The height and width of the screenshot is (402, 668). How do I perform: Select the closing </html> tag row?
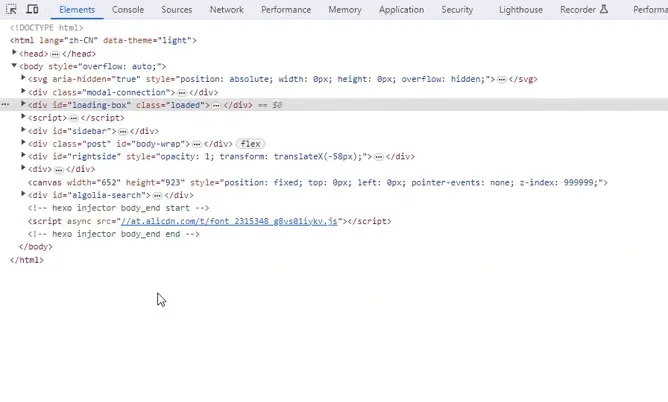(x=27, y=260)
